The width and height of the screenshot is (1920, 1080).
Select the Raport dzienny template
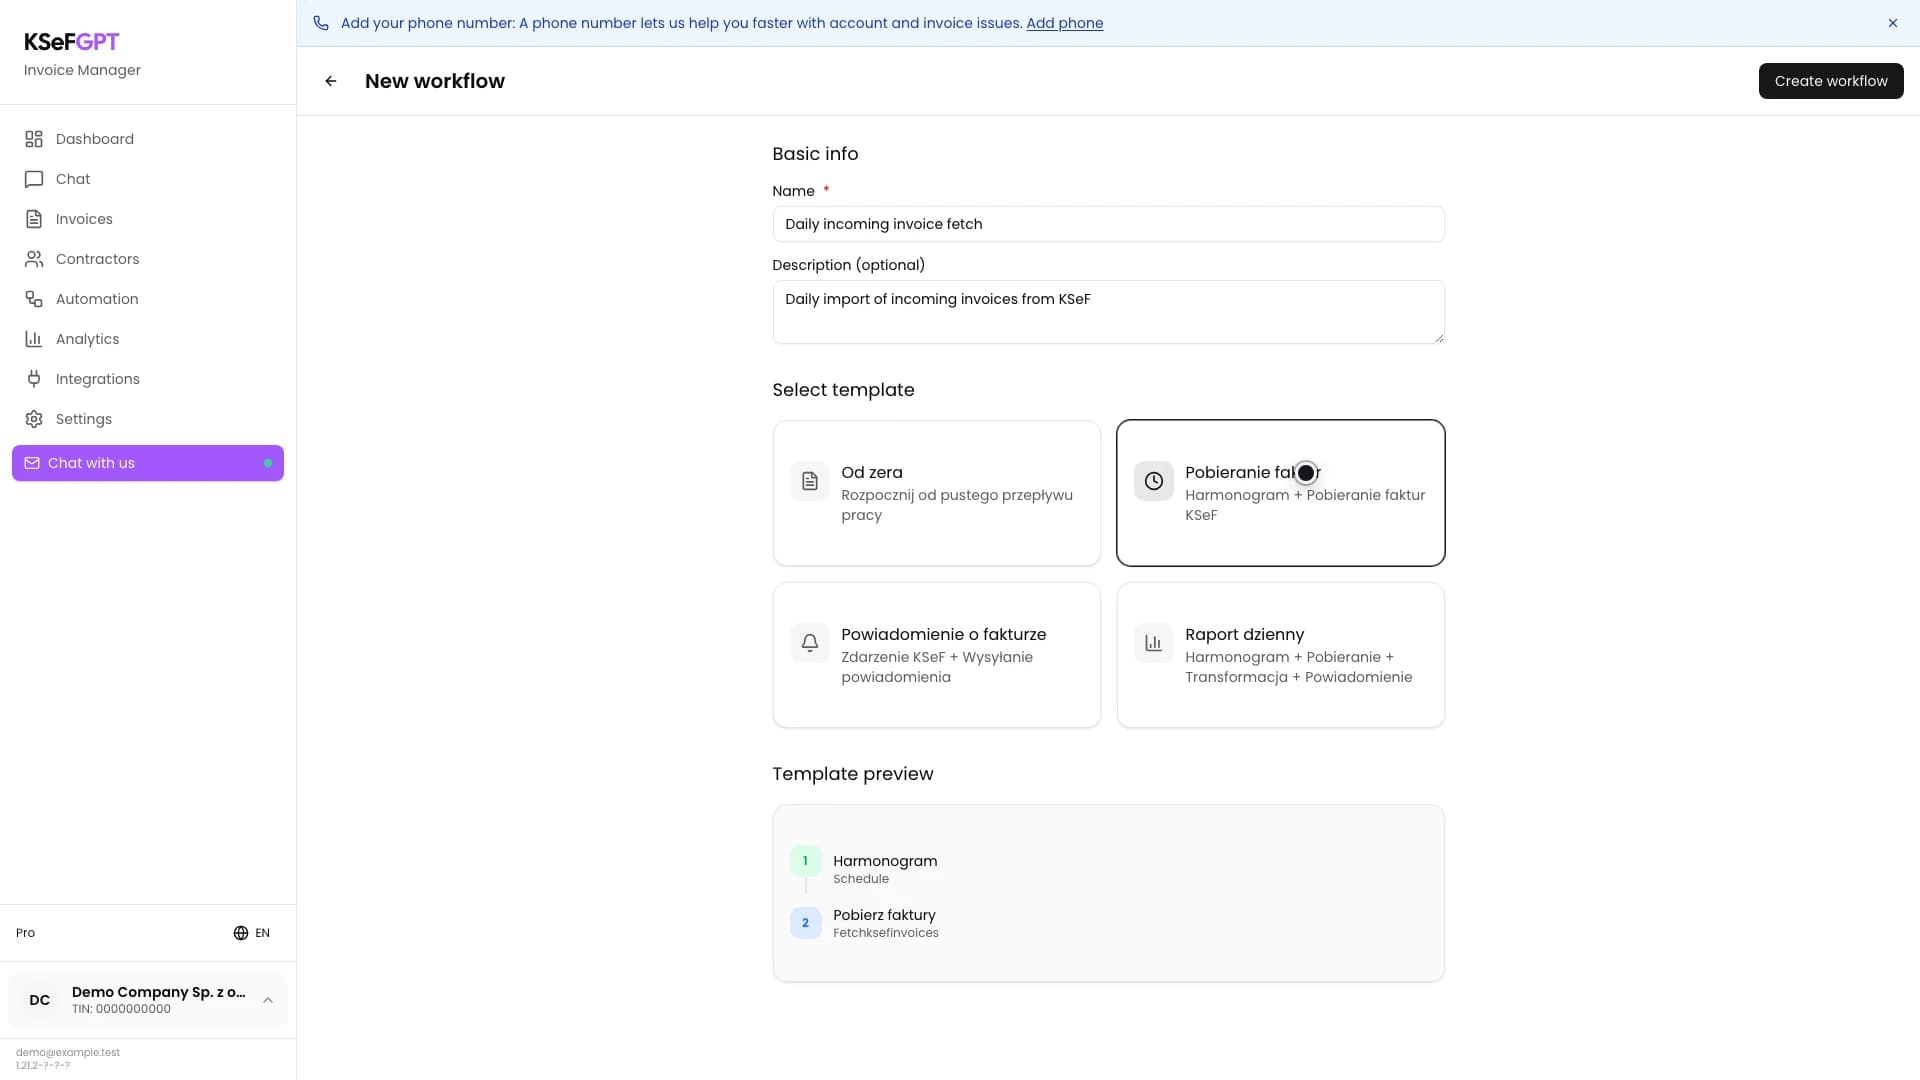point(1281,655)
